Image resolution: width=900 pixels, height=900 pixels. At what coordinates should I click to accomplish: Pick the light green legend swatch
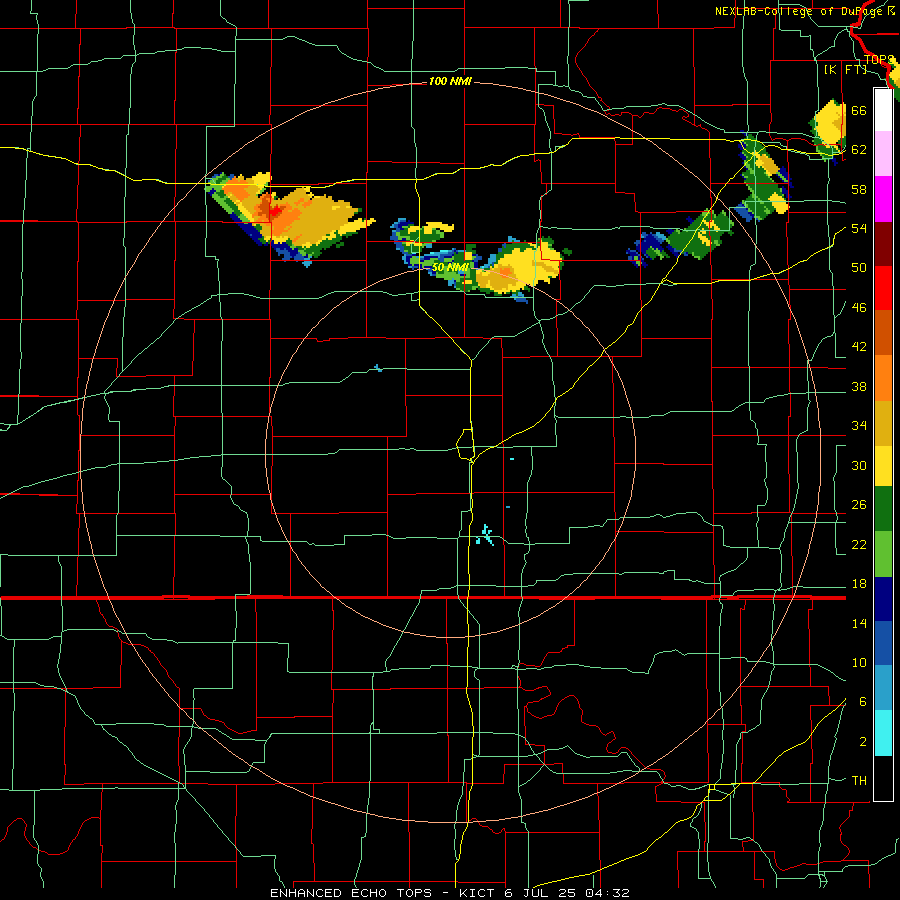click(883, 554)
